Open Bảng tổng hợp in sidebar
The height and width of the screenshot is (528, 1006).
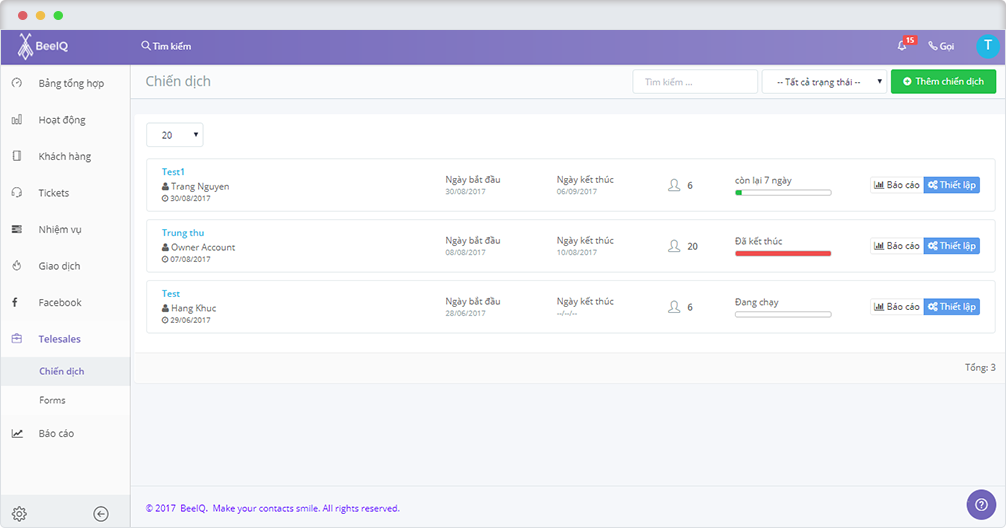point(70,83)
